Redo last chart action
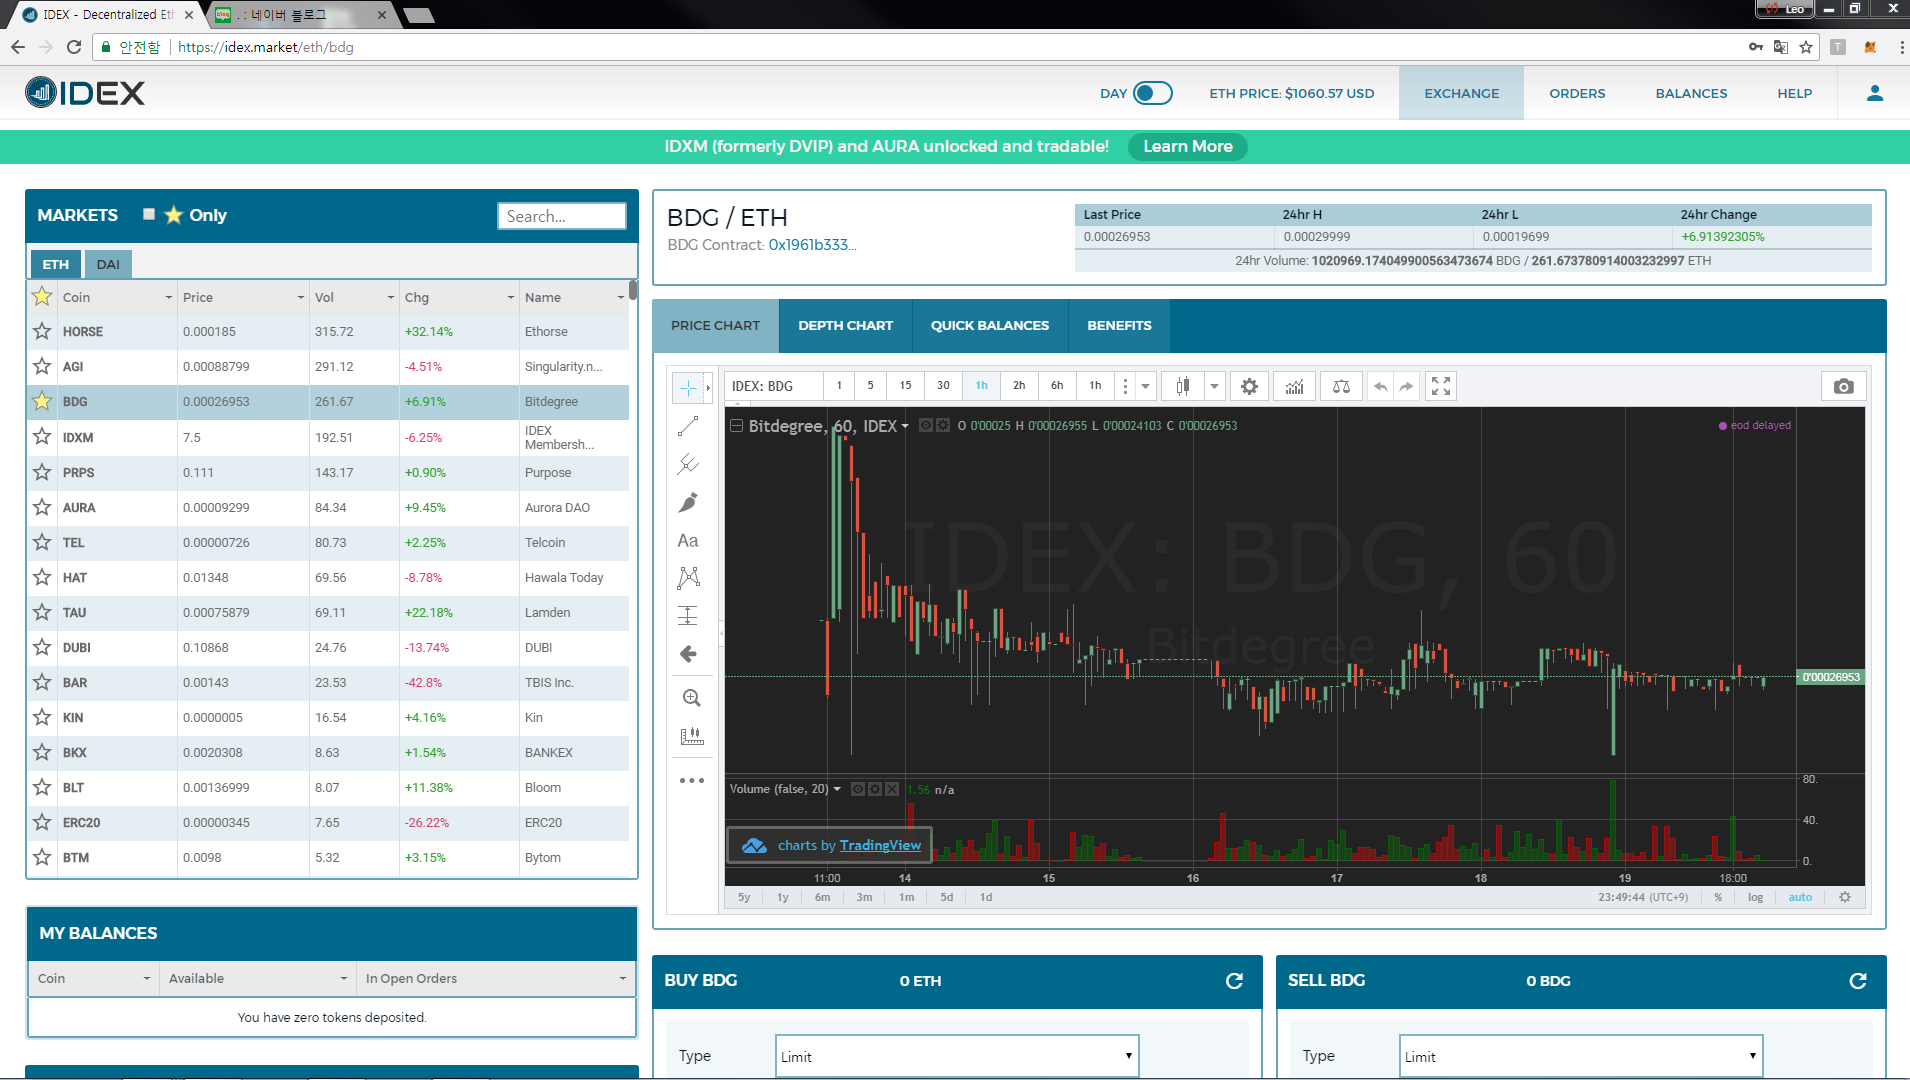The height and width of the screenshot is (1080, 1910). 1406,386
